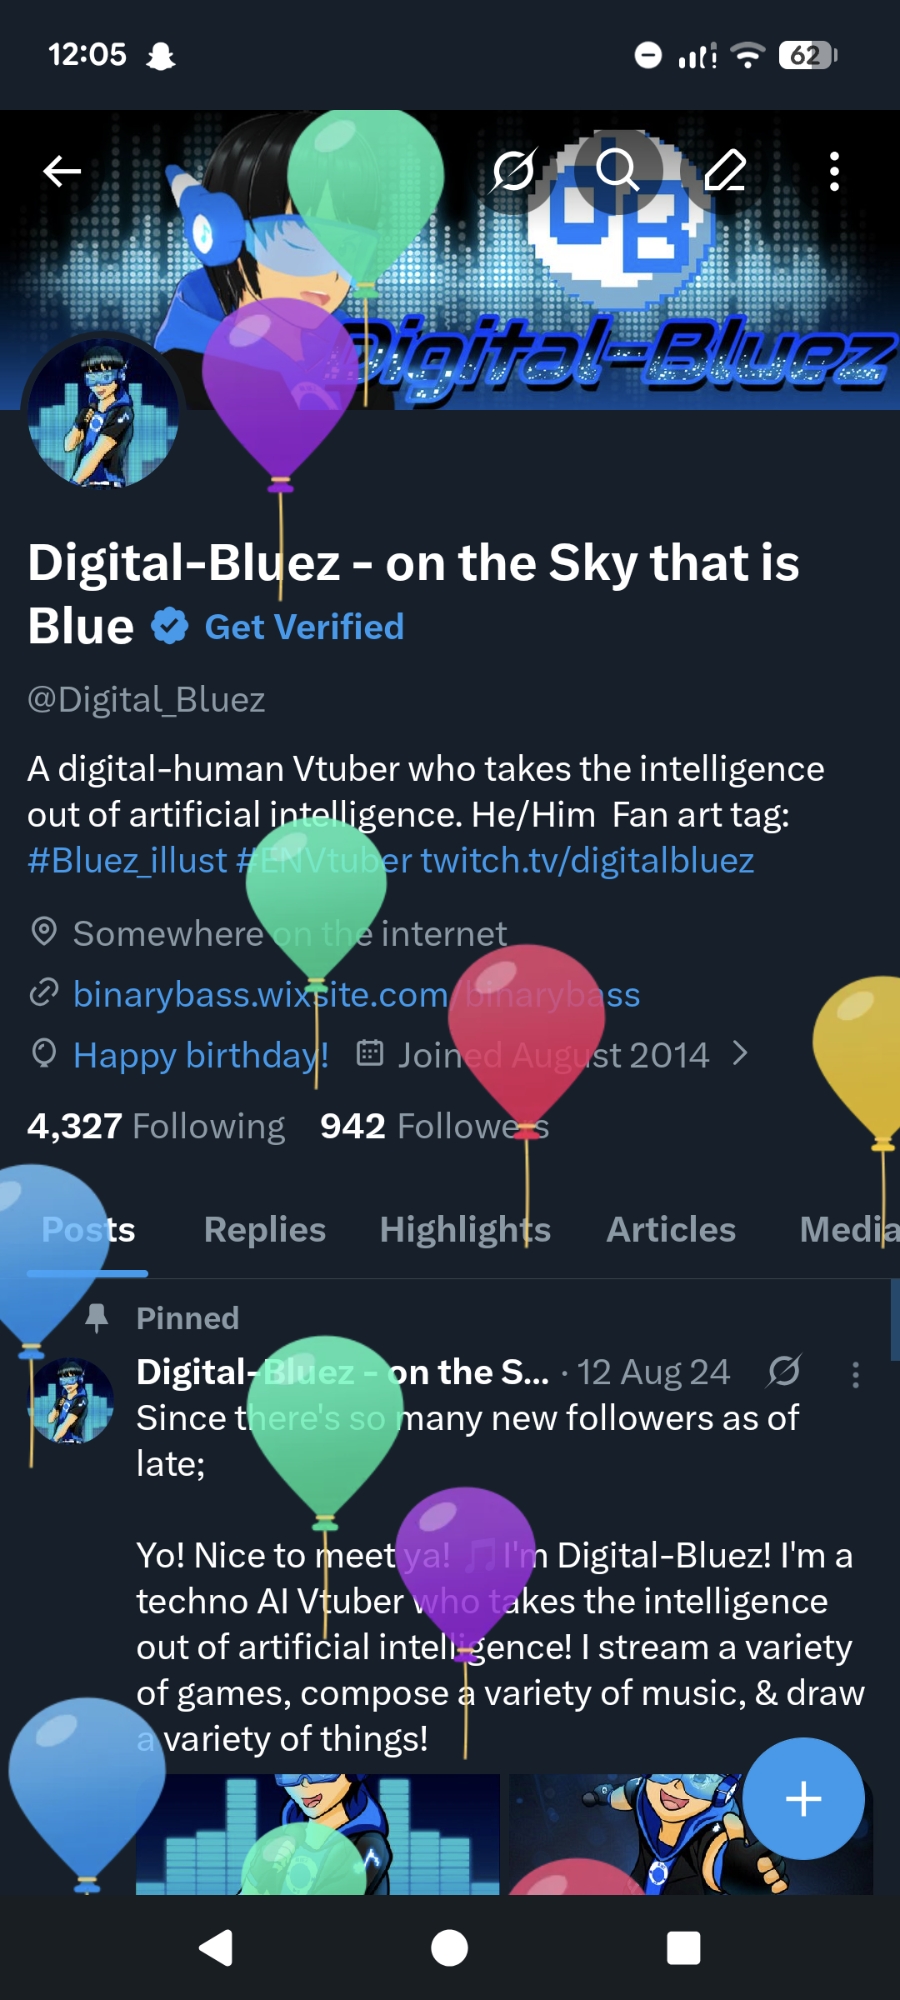
Task: Tap the Android home navigation button
Action: tap(449, 1948)
